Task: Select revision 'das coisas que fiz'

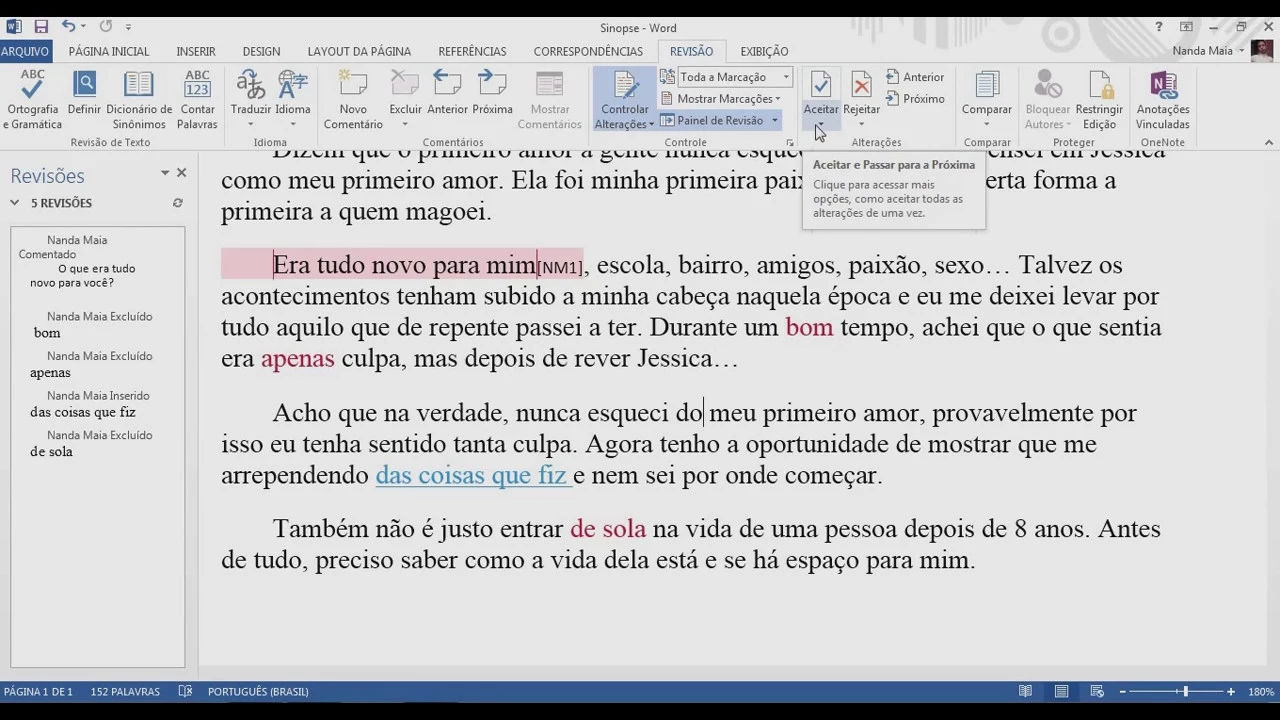Action: (82, 412)
